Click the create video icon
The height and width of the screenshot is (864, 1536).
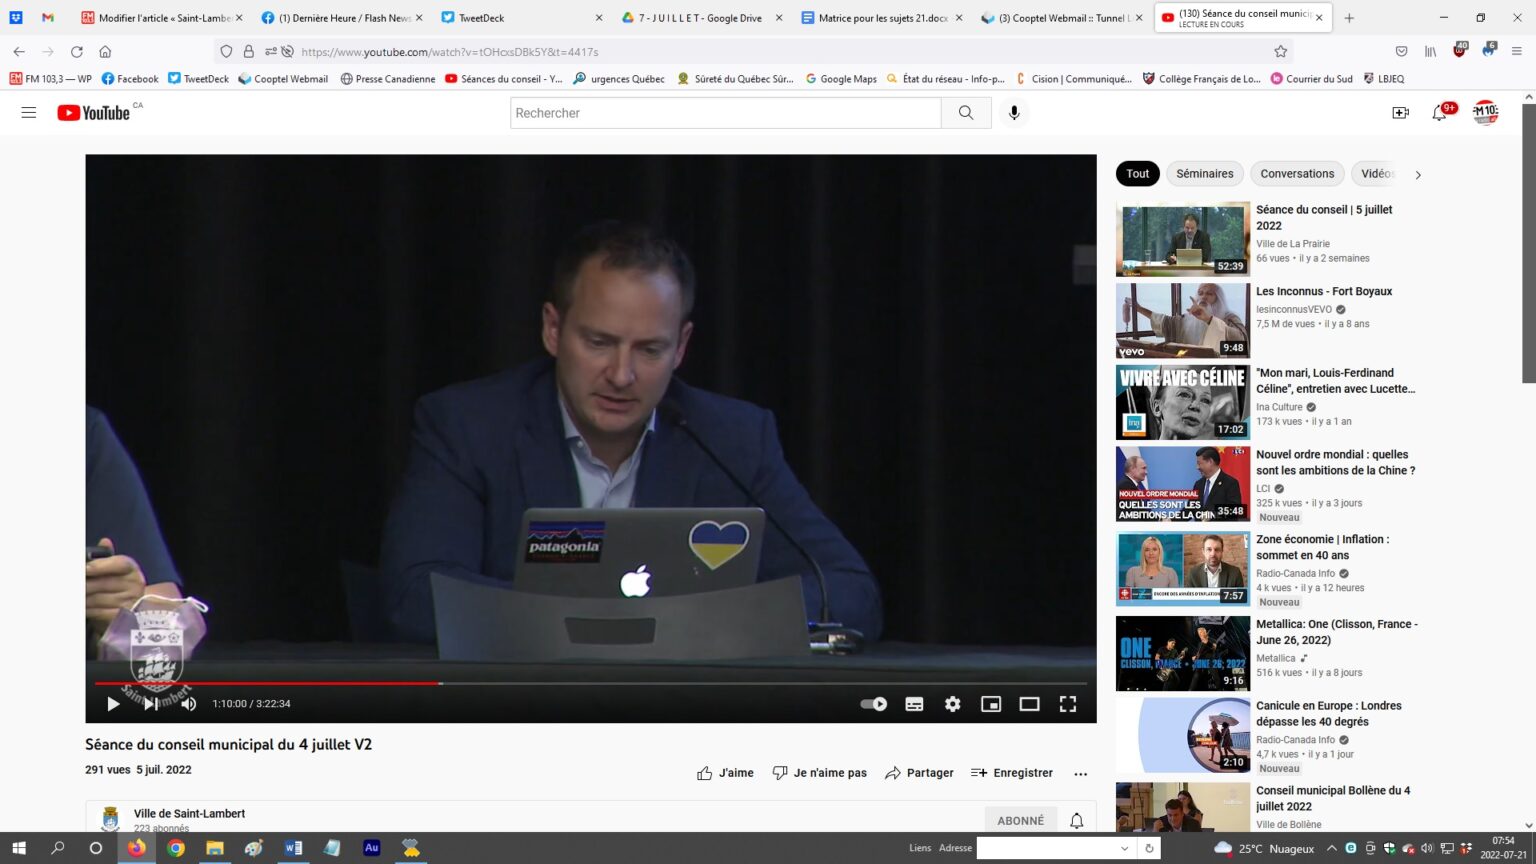[x=1400, y=113]
